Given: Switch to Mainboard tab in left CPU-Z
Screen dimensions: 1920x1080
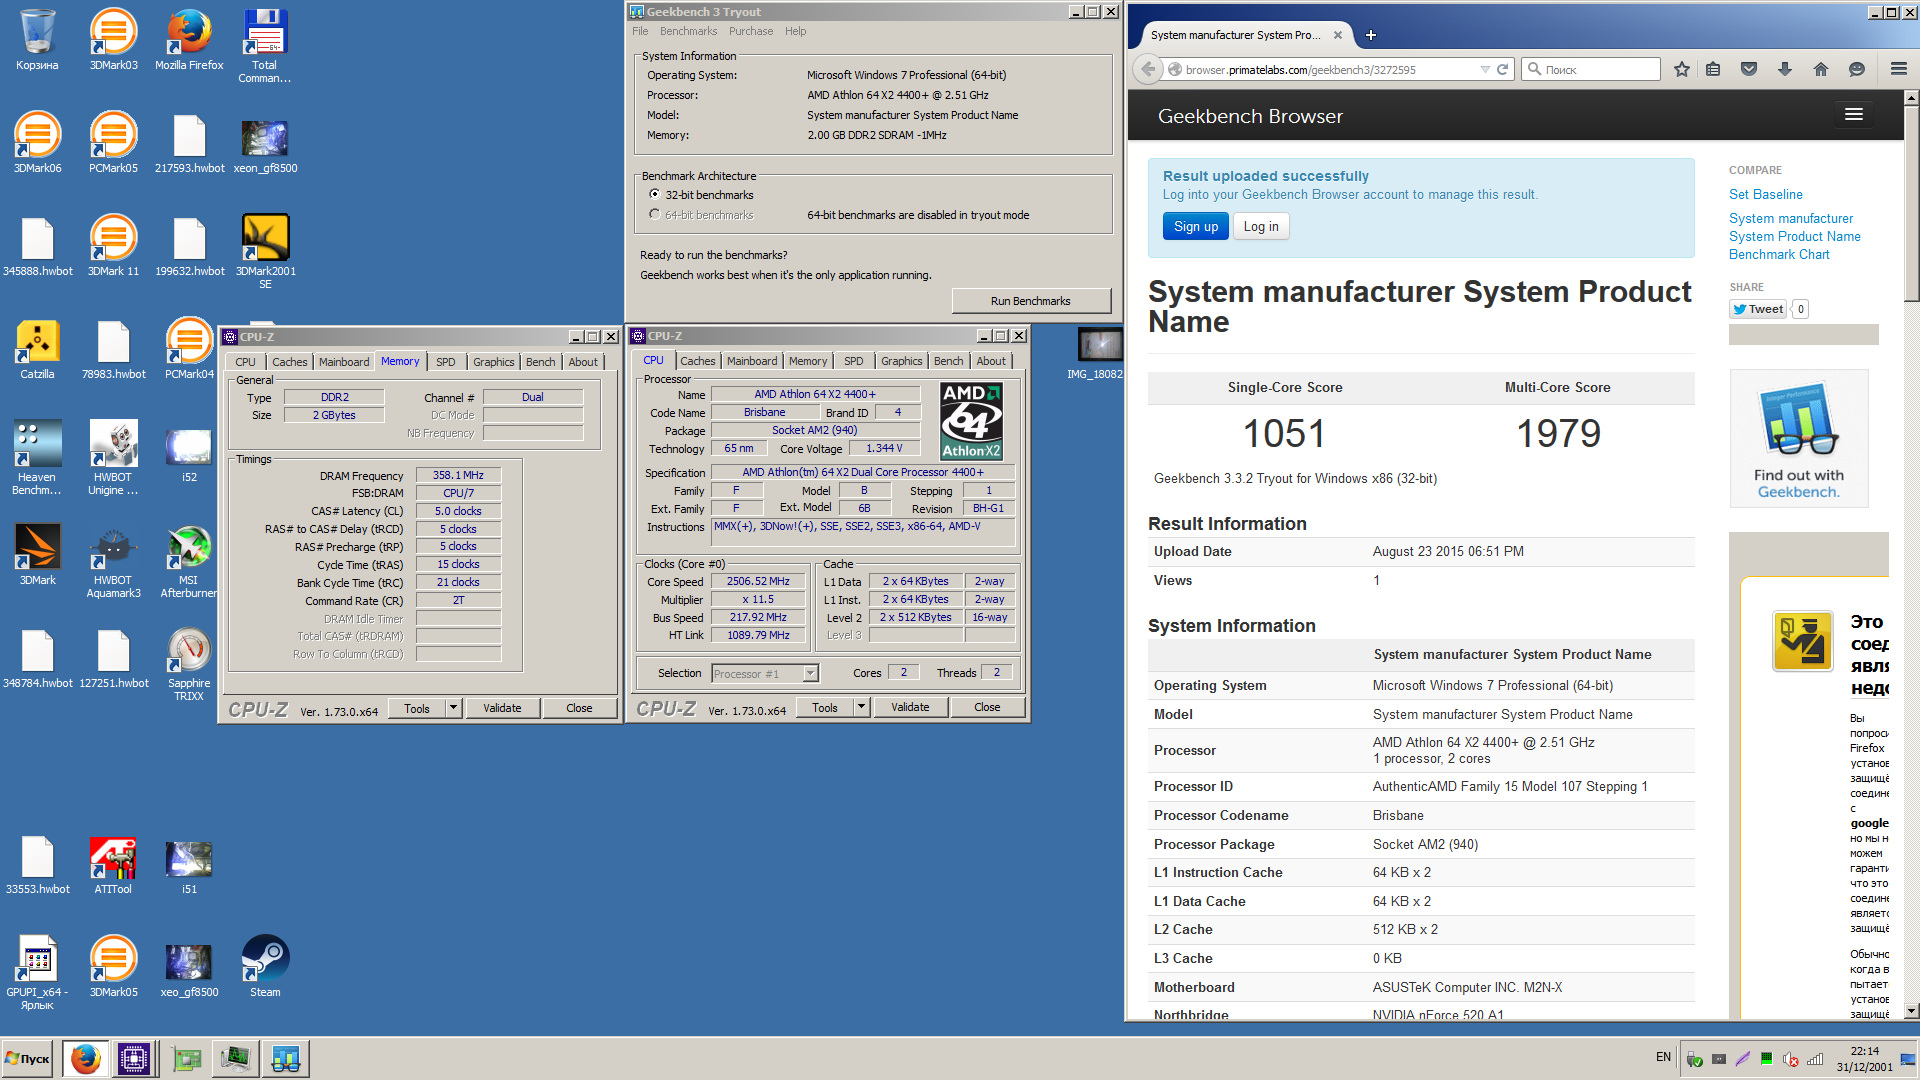Looking at the screenshot, I should (x=344, y=362).
